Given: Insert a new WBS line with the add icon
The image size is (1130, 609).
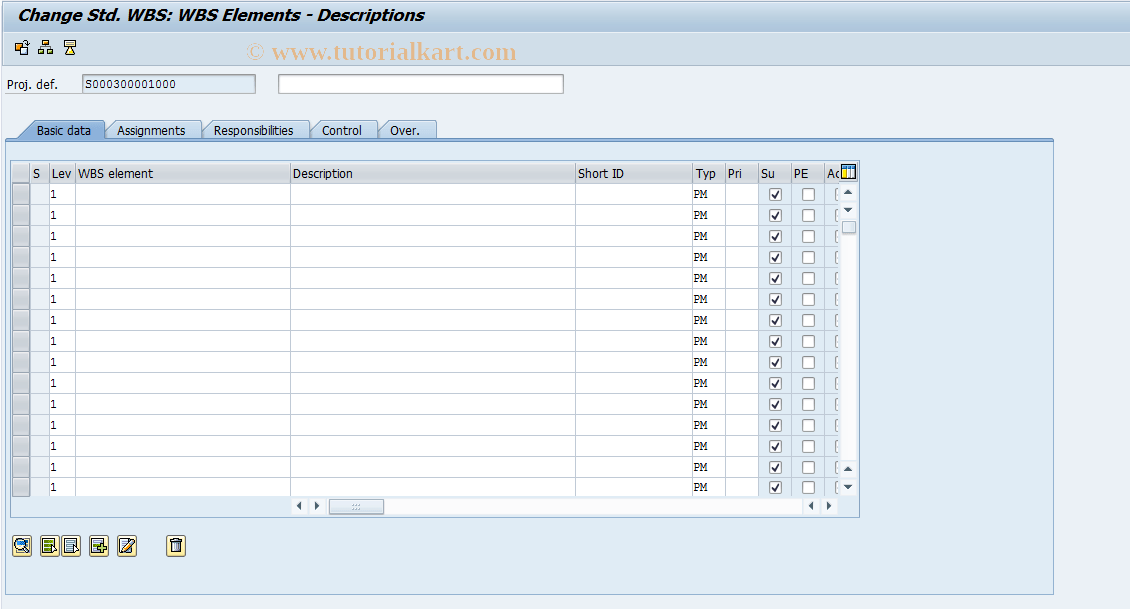Looking at the screenshot, I should (98, 546).
